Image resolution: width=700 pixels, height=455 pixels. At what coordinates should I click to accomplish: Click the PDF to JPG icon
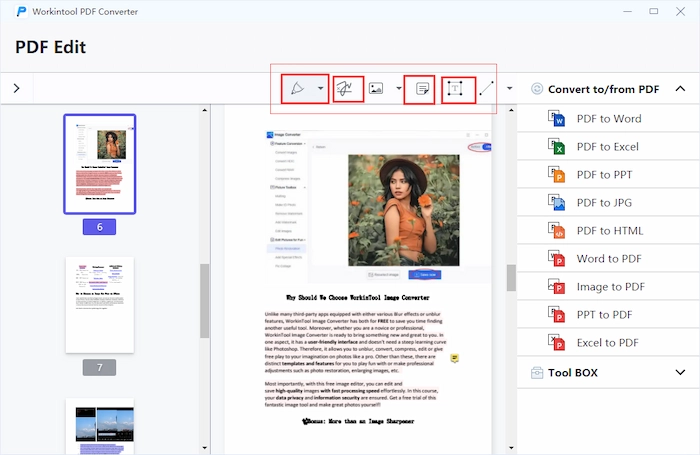(556, 203)
